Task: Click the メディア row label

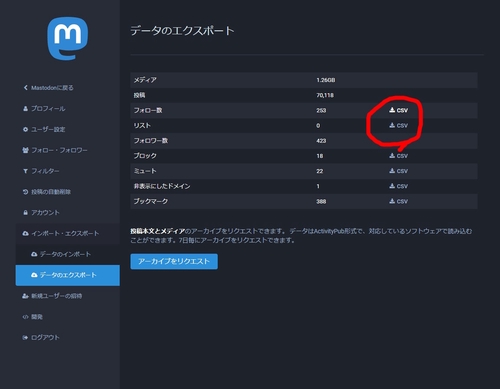Action: (x=145, y=80)
